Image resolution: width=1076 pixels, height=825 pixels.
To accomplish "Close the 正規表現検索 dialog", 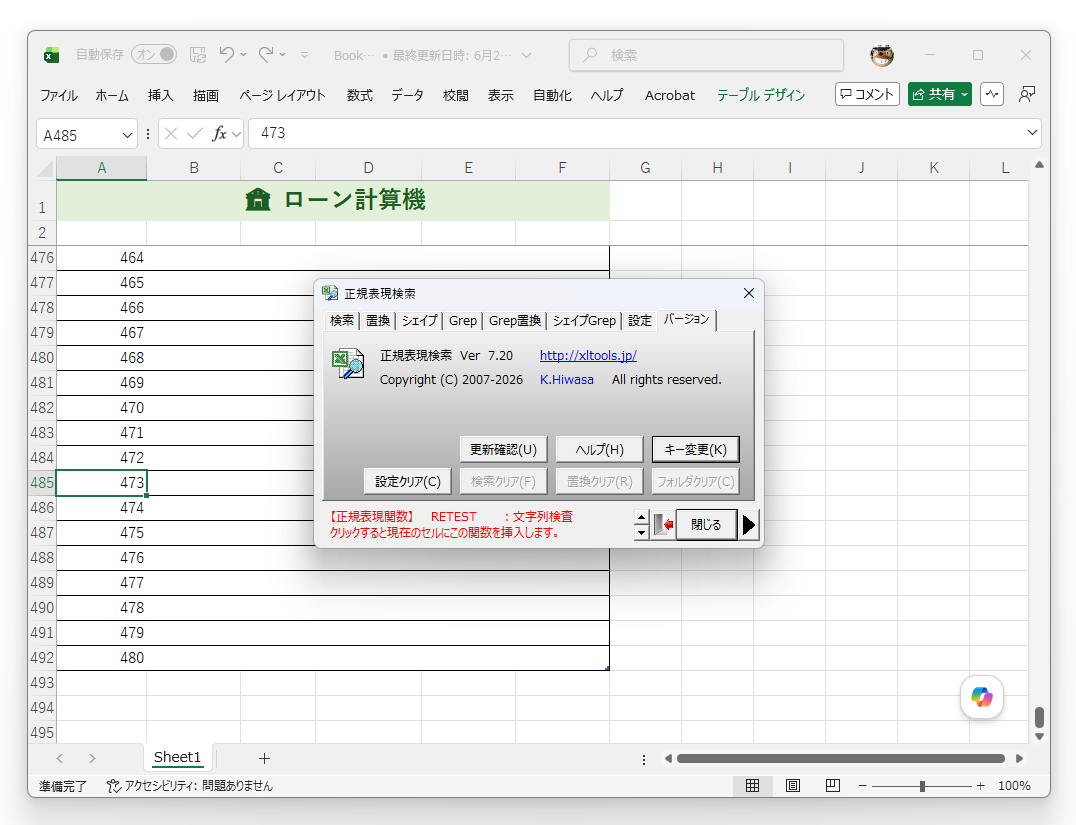I will (x=749, y=293).
